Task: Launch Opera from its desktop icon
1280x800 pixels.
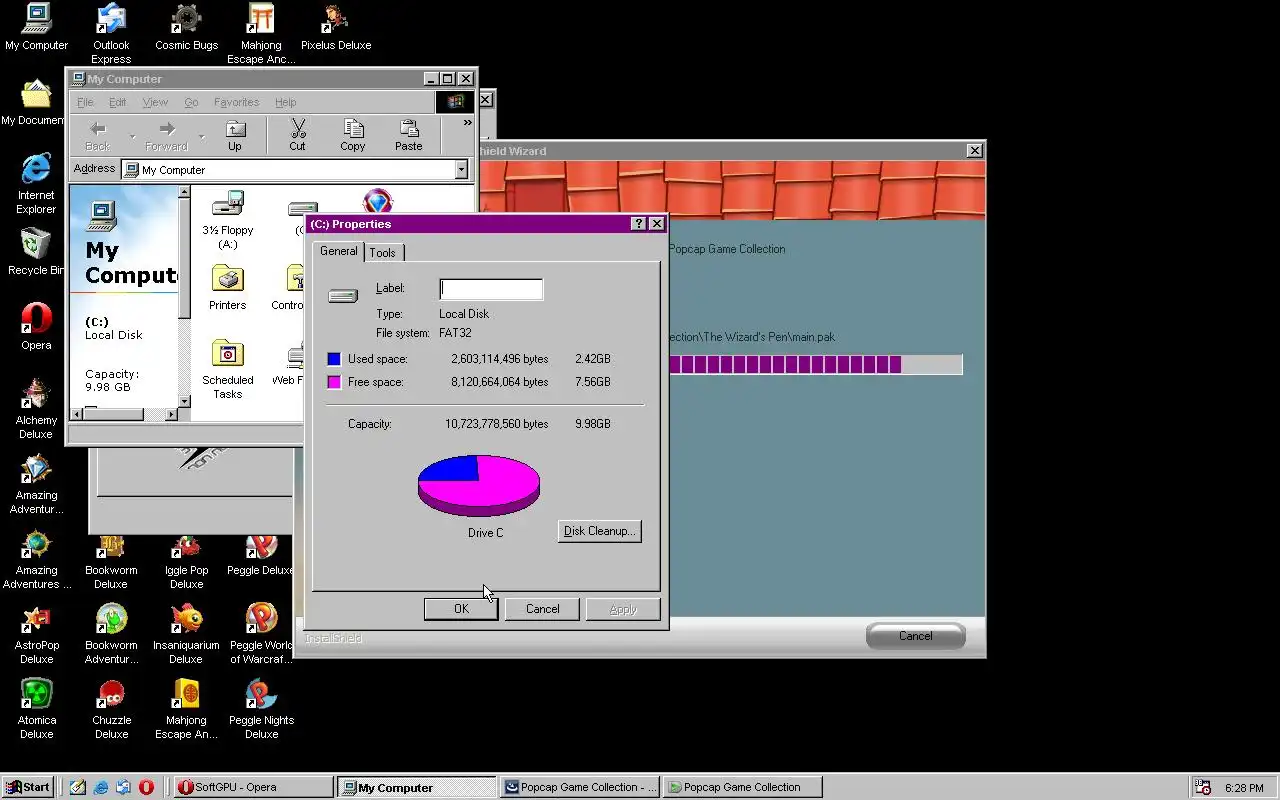Action: pyautogui.click(x=36, y=327)
